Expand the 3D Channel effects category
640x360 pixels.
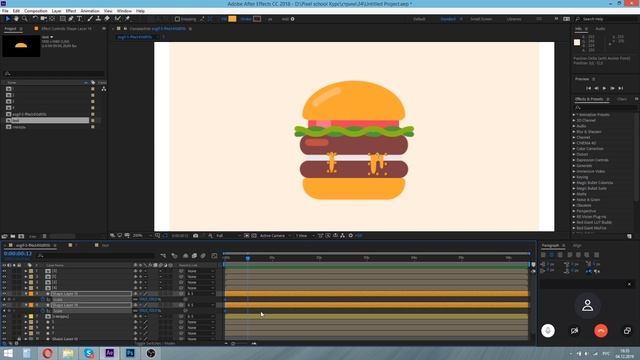[574, 120]
